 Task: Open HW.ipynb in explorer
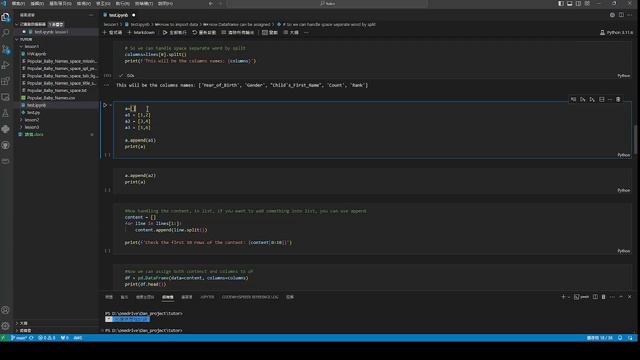(x=36, y=54)
